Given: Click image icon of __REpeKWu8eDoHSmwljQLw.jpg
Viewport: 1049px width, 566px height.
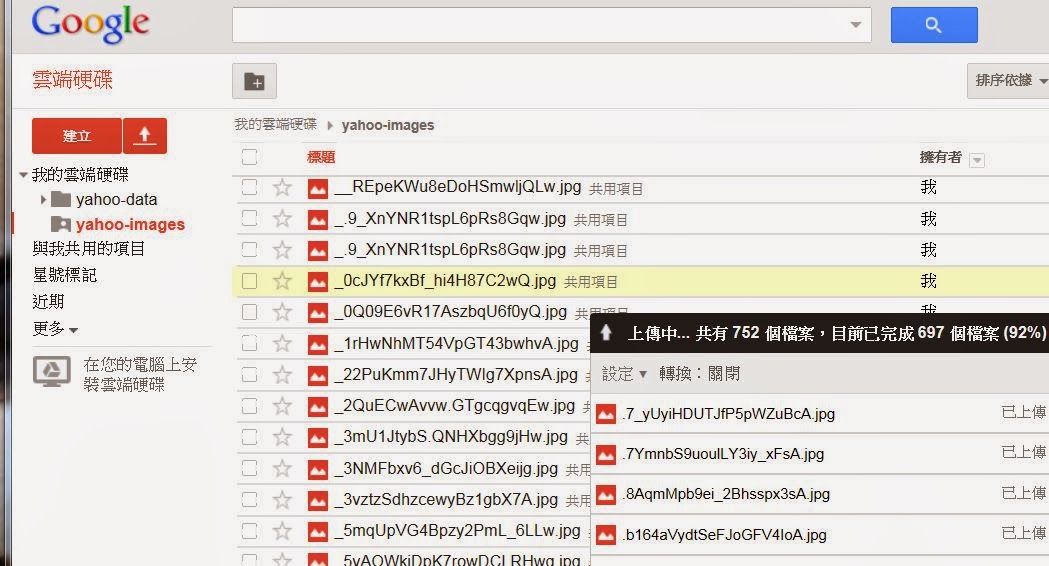Looking at the screenshot, I should [318, 189].
